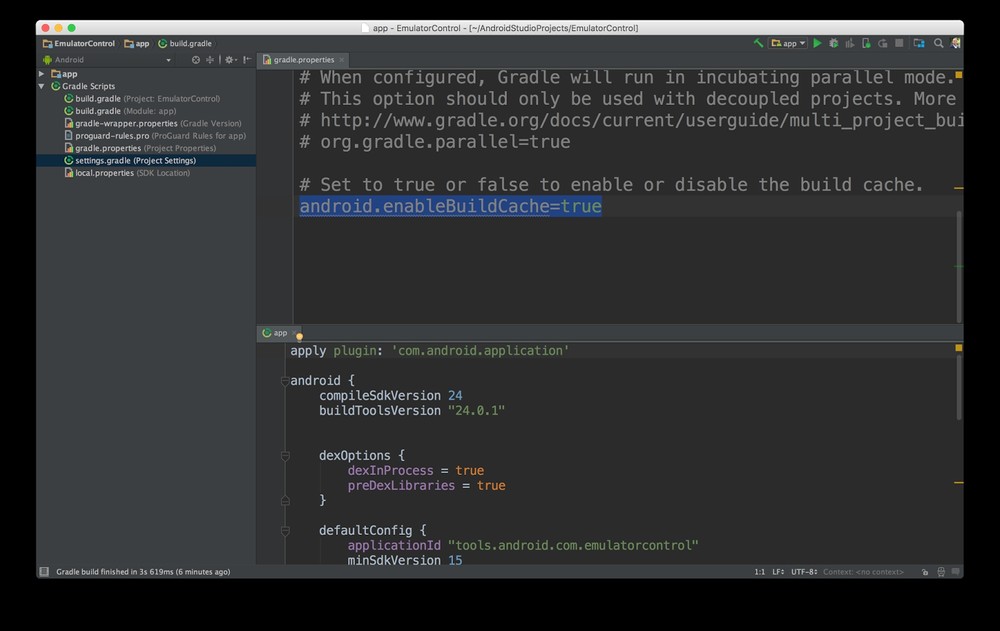This screenshot has width=1000, height=631.
Task: Click the Make Project hammer icon
Action: click(x=759, y=44)
